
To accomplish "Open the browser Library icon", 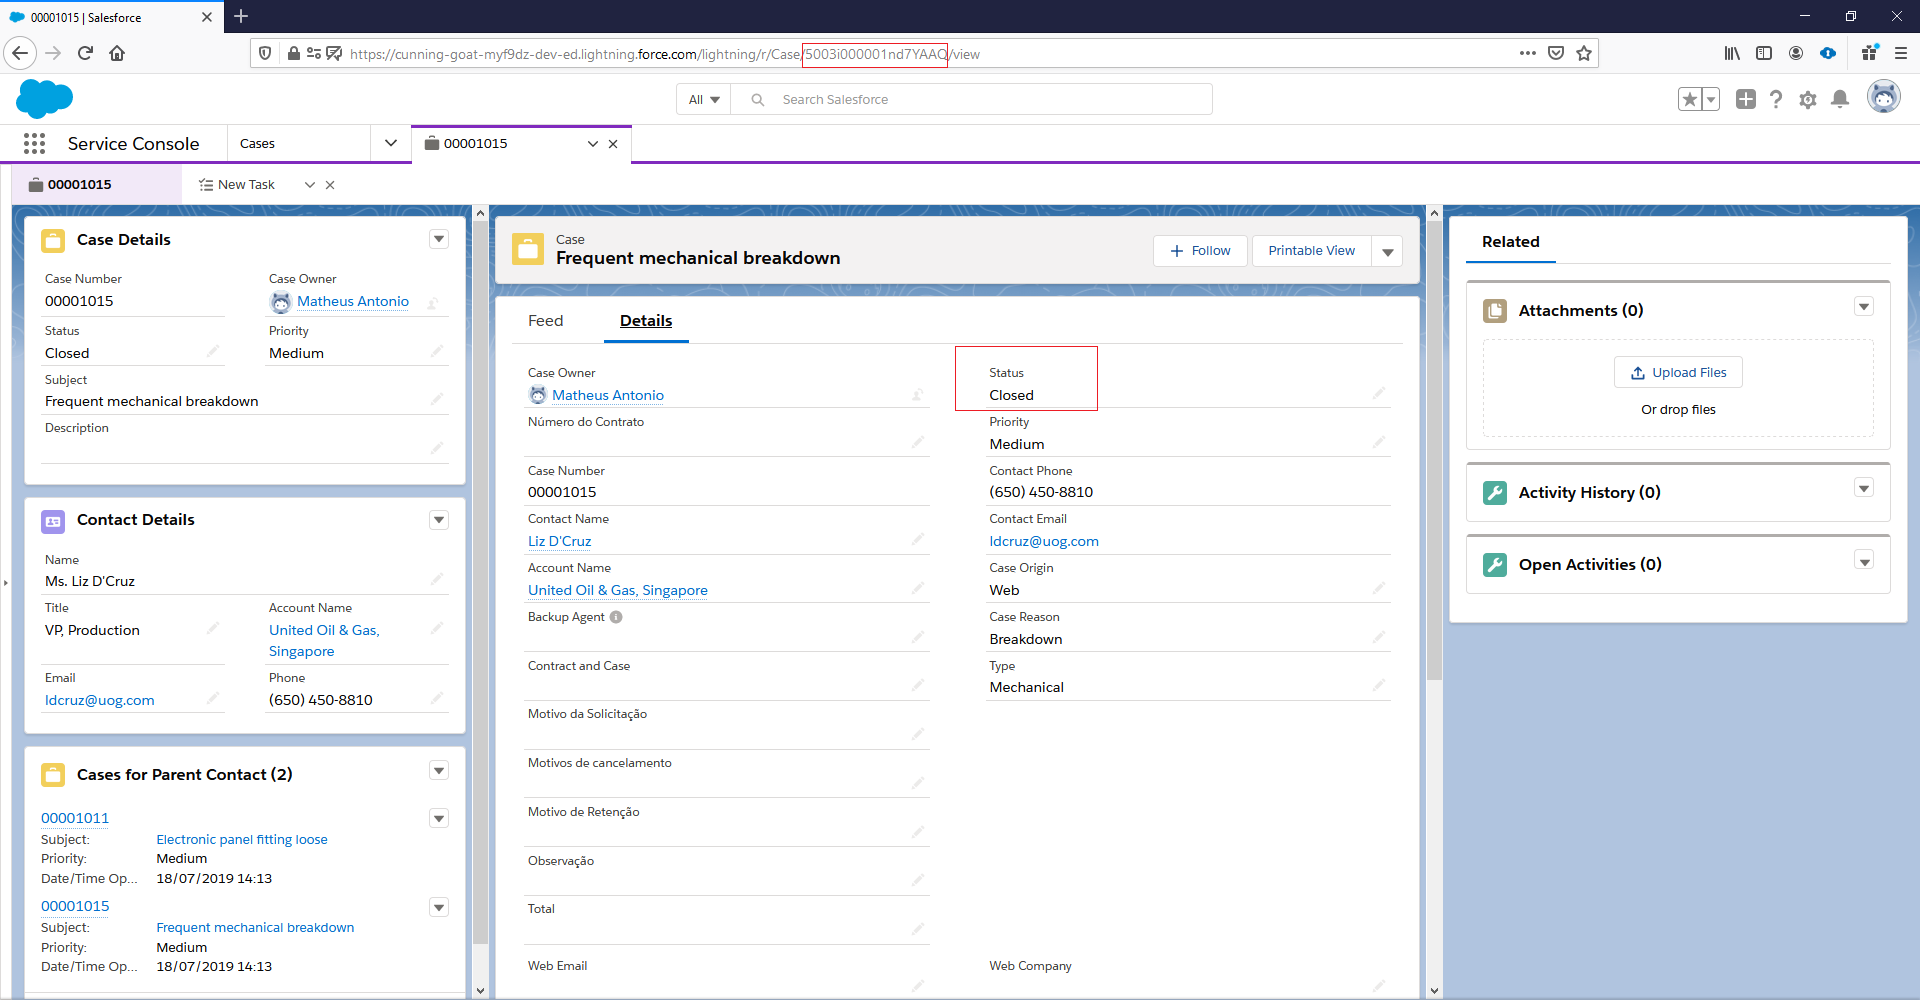I will pyautogui.click(x=1732, y=53).
